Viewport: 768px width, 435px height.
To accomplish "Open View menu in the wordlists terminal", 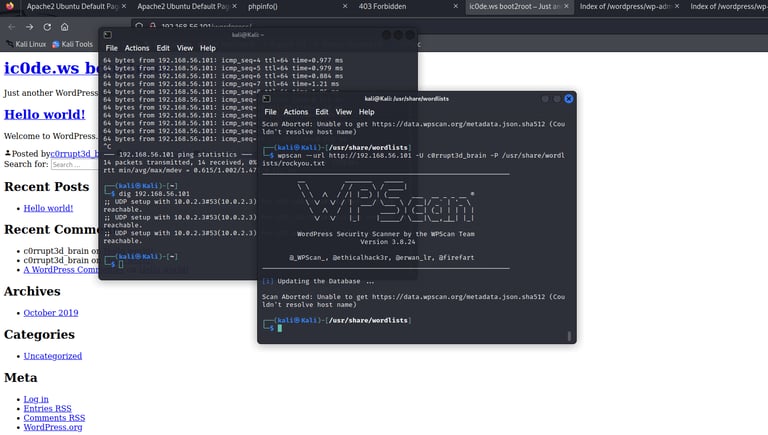I will click(x=343, y=112).
